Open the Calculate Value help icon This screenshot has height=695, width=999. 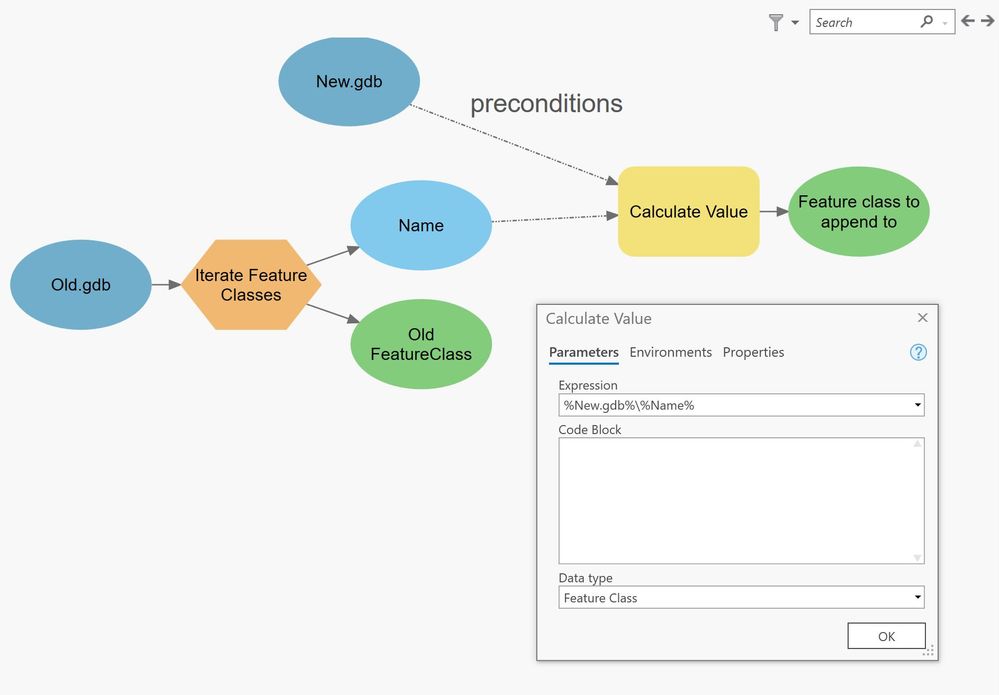(x=918, y=352)
